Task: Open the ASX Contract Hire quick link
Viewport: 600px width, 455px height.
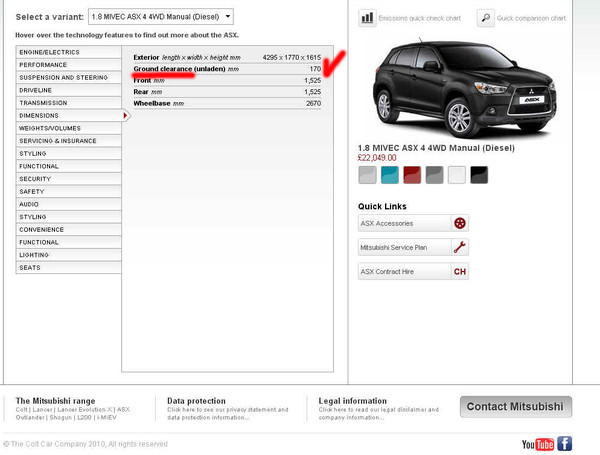Action: 413,271
